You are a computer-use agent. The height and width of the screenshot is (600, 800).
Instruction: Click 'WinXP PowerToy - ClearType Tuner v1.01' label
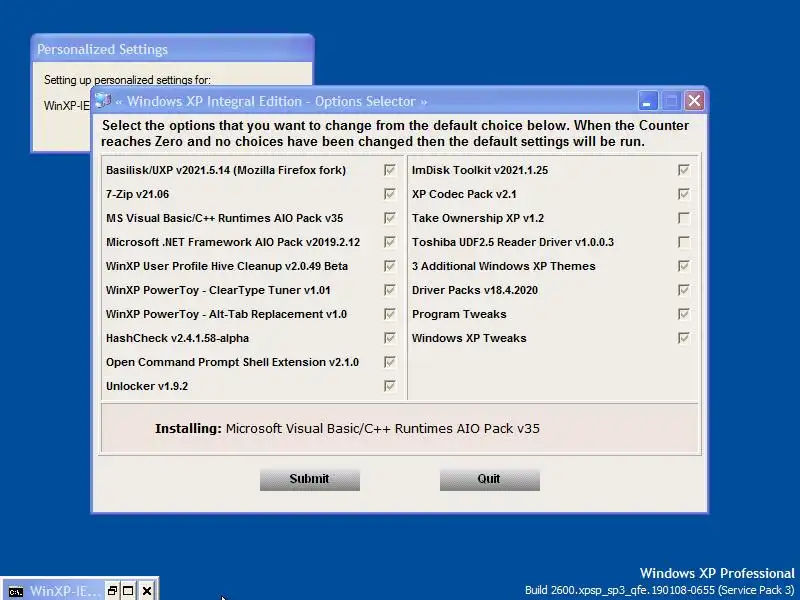coord(218,290)
